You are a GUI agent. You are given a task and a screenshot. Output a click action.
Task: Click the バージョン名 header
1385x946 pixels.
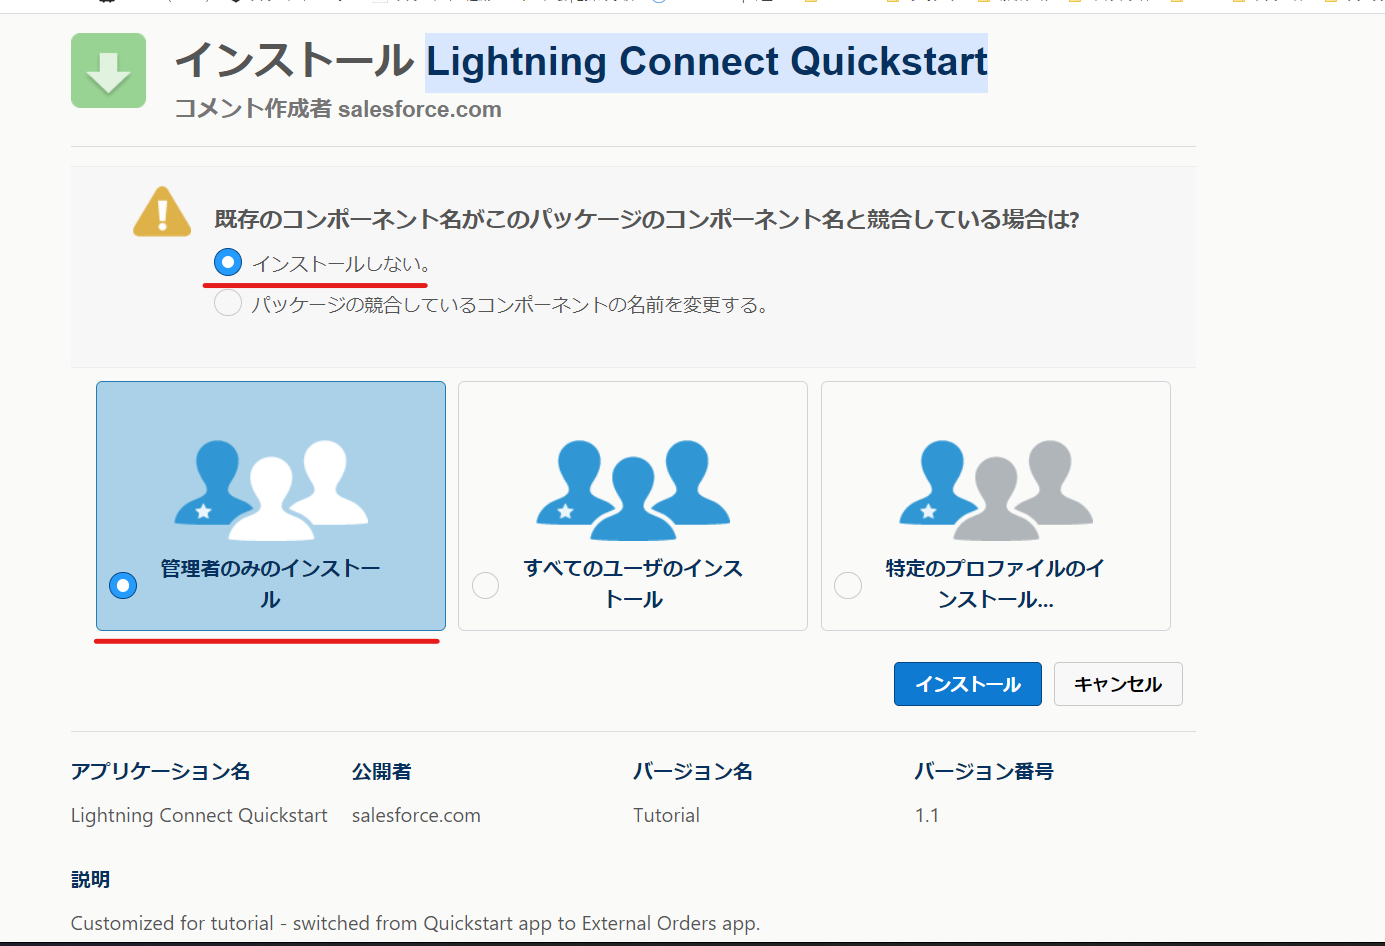click(693, 771)
